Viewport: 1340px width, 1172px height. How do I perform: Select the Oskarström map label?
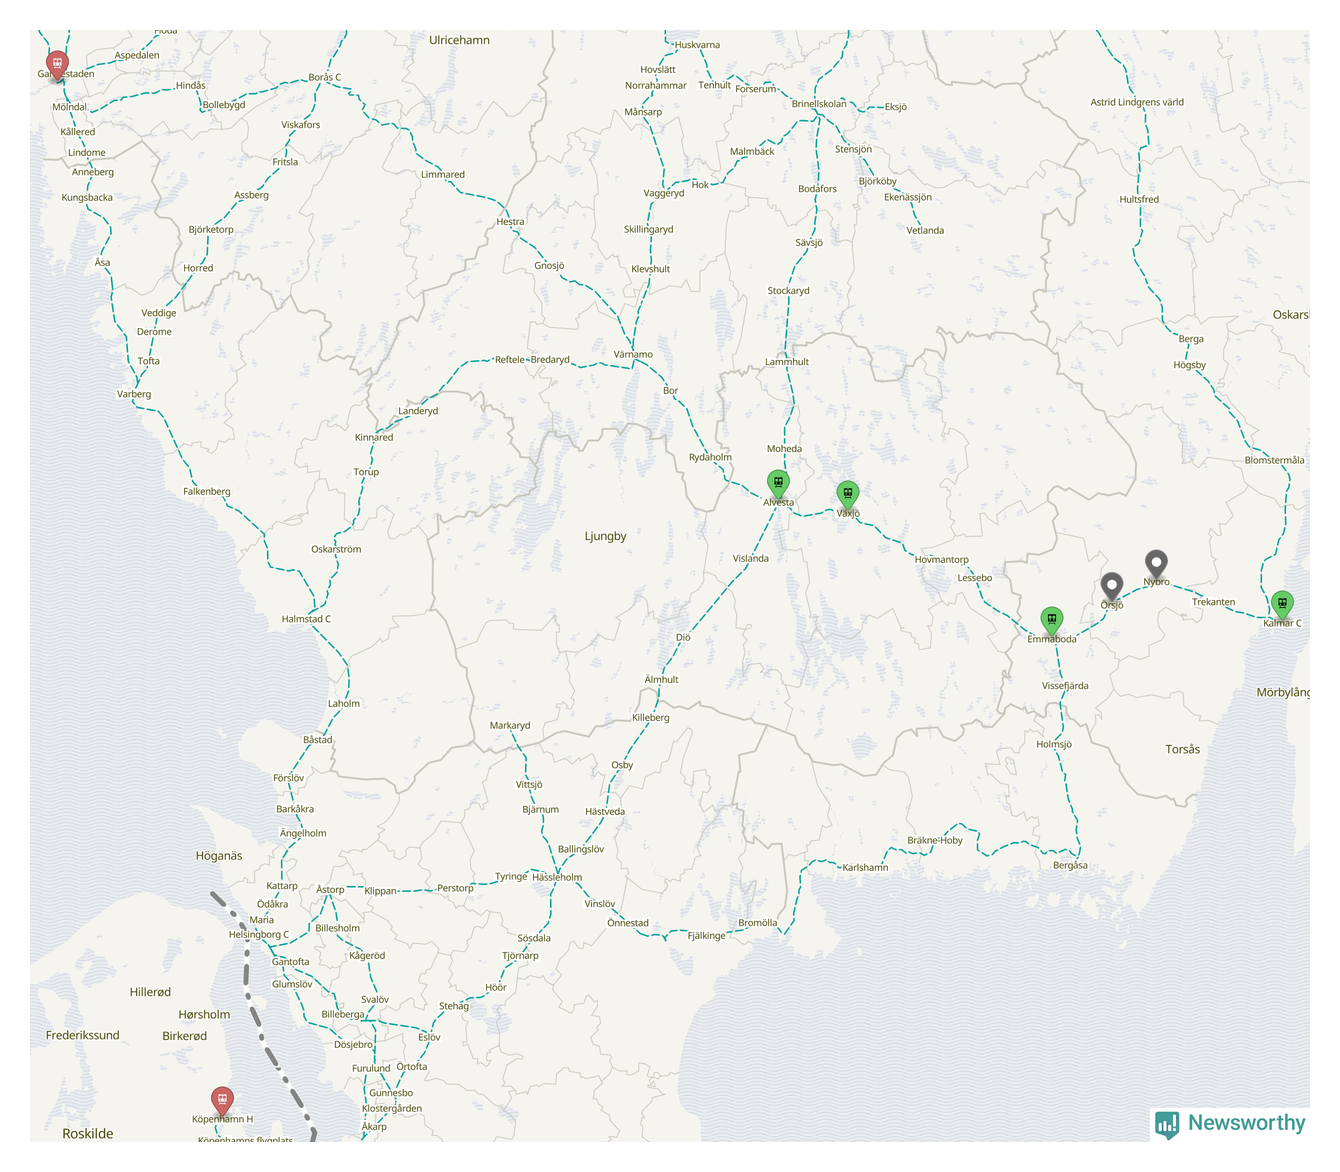tap(336, 549)
